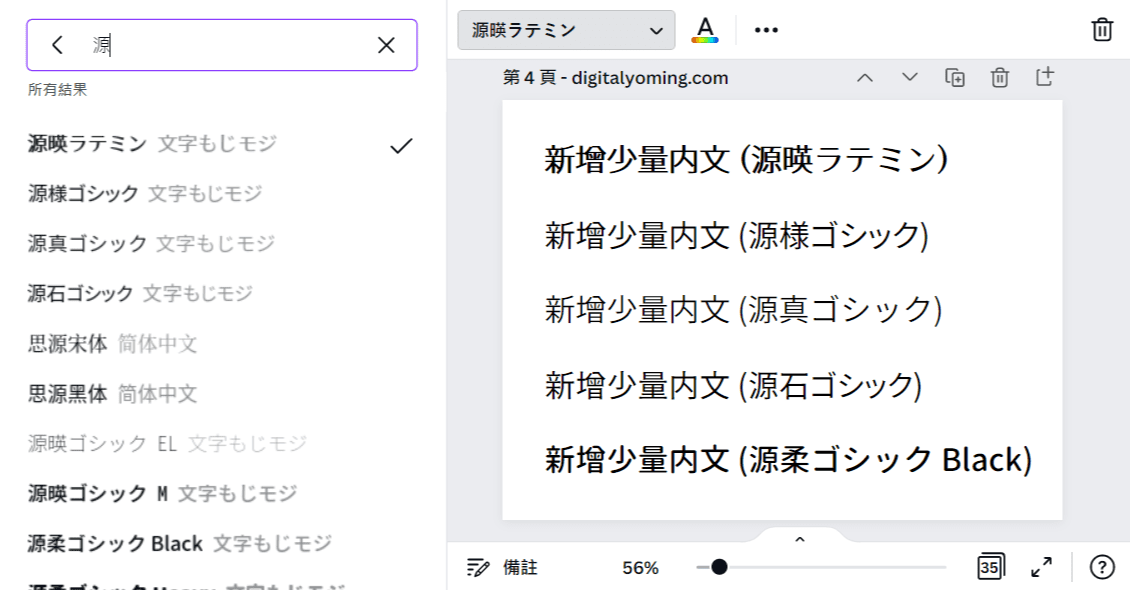Open the font family dropdown 源暎ラテミン
Screen dimensions: 1130x590
pyautogui.click(x=565, y=30)
